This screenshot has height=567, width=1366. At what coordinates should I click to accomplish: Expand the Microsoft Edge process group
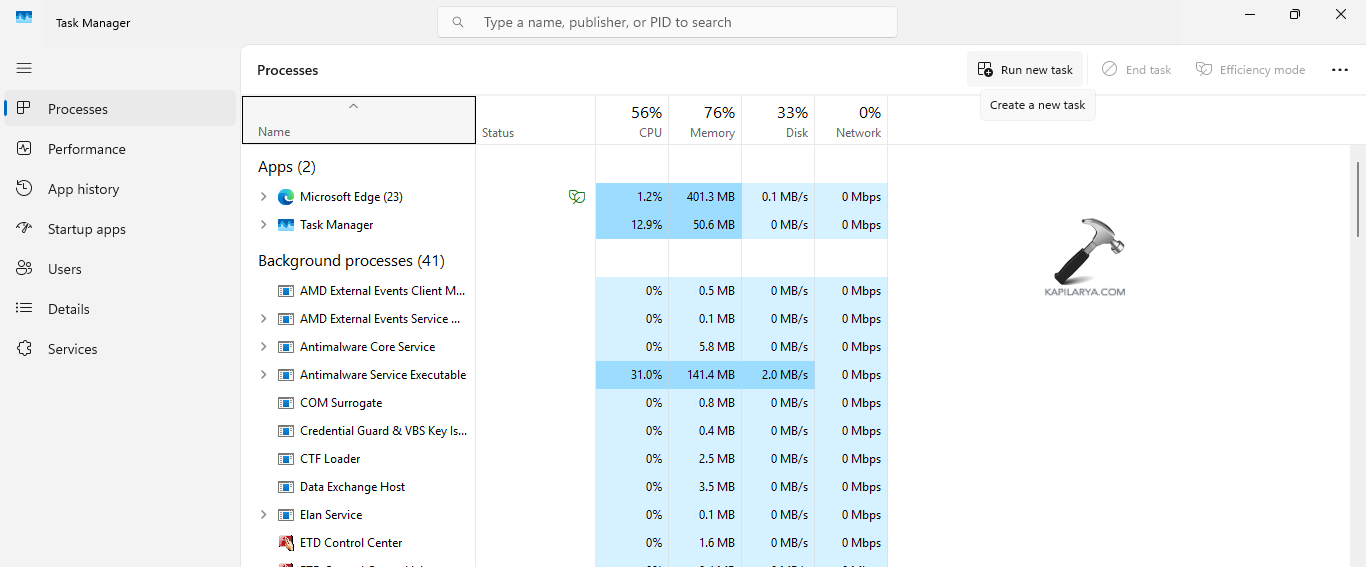click(264, 197)
